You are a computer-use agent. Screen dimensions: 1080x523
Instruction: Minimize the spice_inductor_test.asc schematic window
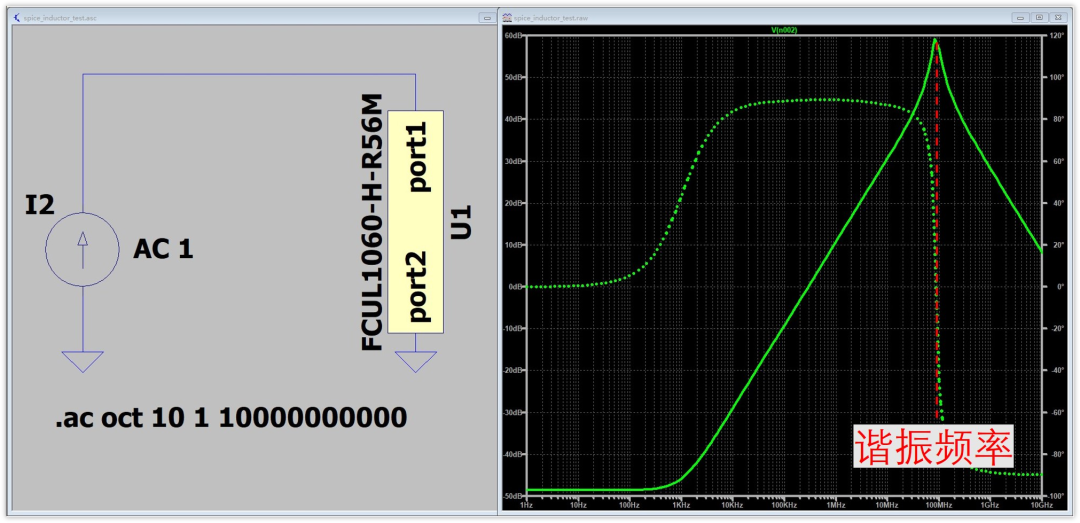click(x=488, y=17)
